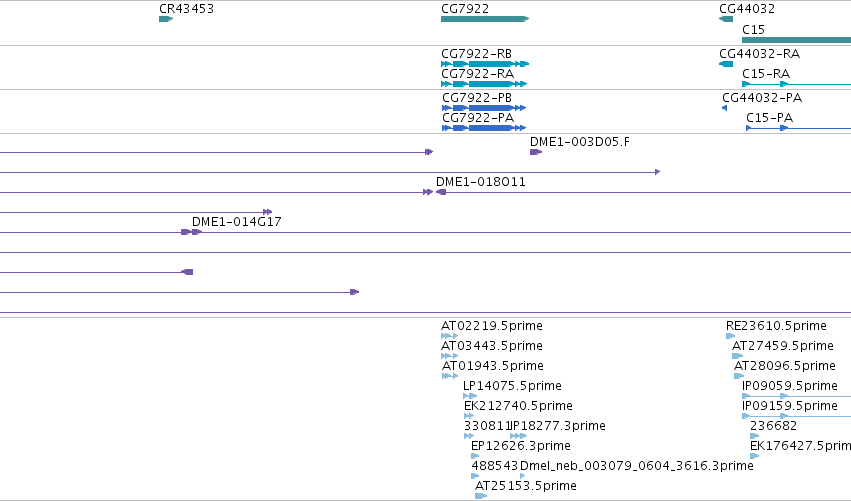Select the AT01943.5prime EST glyph

pos(450,376)
